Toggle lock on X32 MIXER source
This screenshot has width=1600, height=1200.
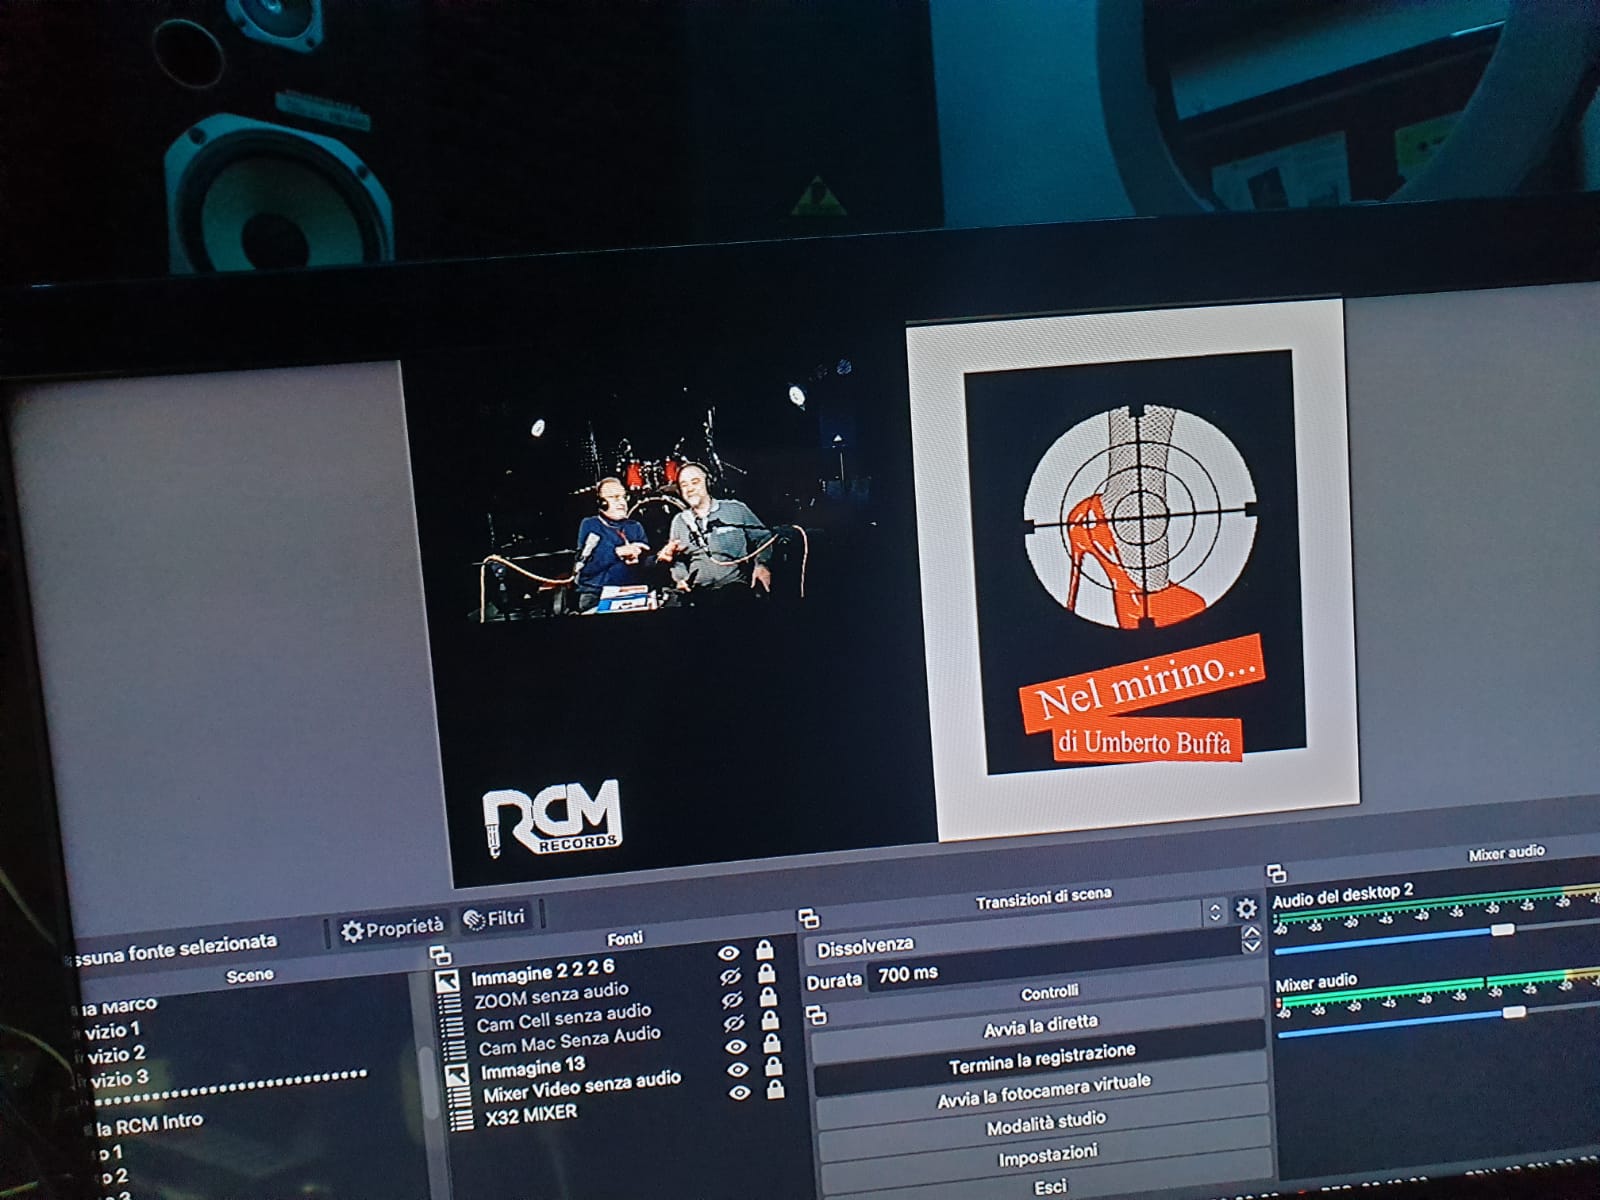777,1089
